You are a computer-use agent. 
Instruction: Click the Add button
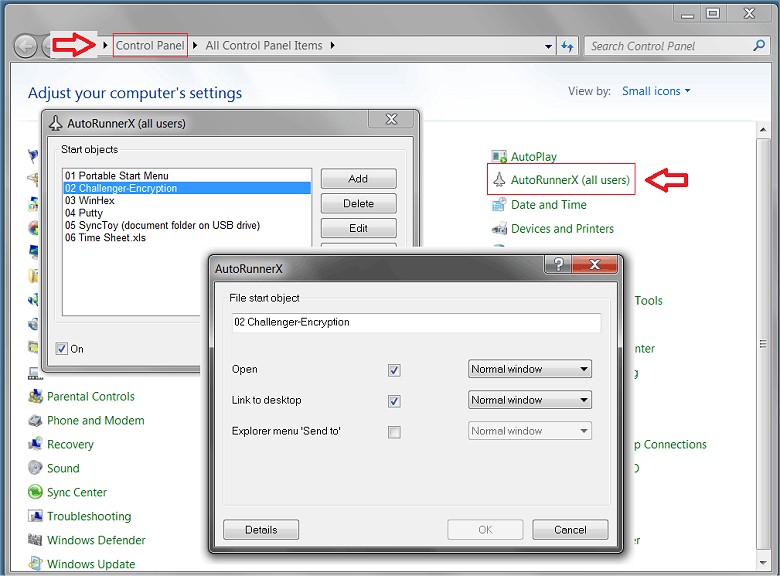(x=359, y=179)
